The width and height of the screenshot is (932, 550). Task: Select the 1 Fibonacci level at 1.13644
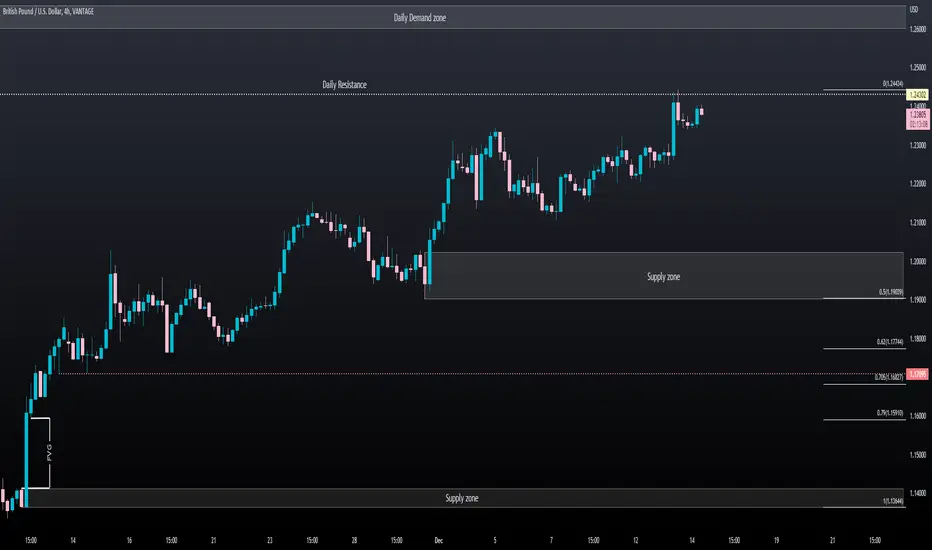tap(893, 501)
